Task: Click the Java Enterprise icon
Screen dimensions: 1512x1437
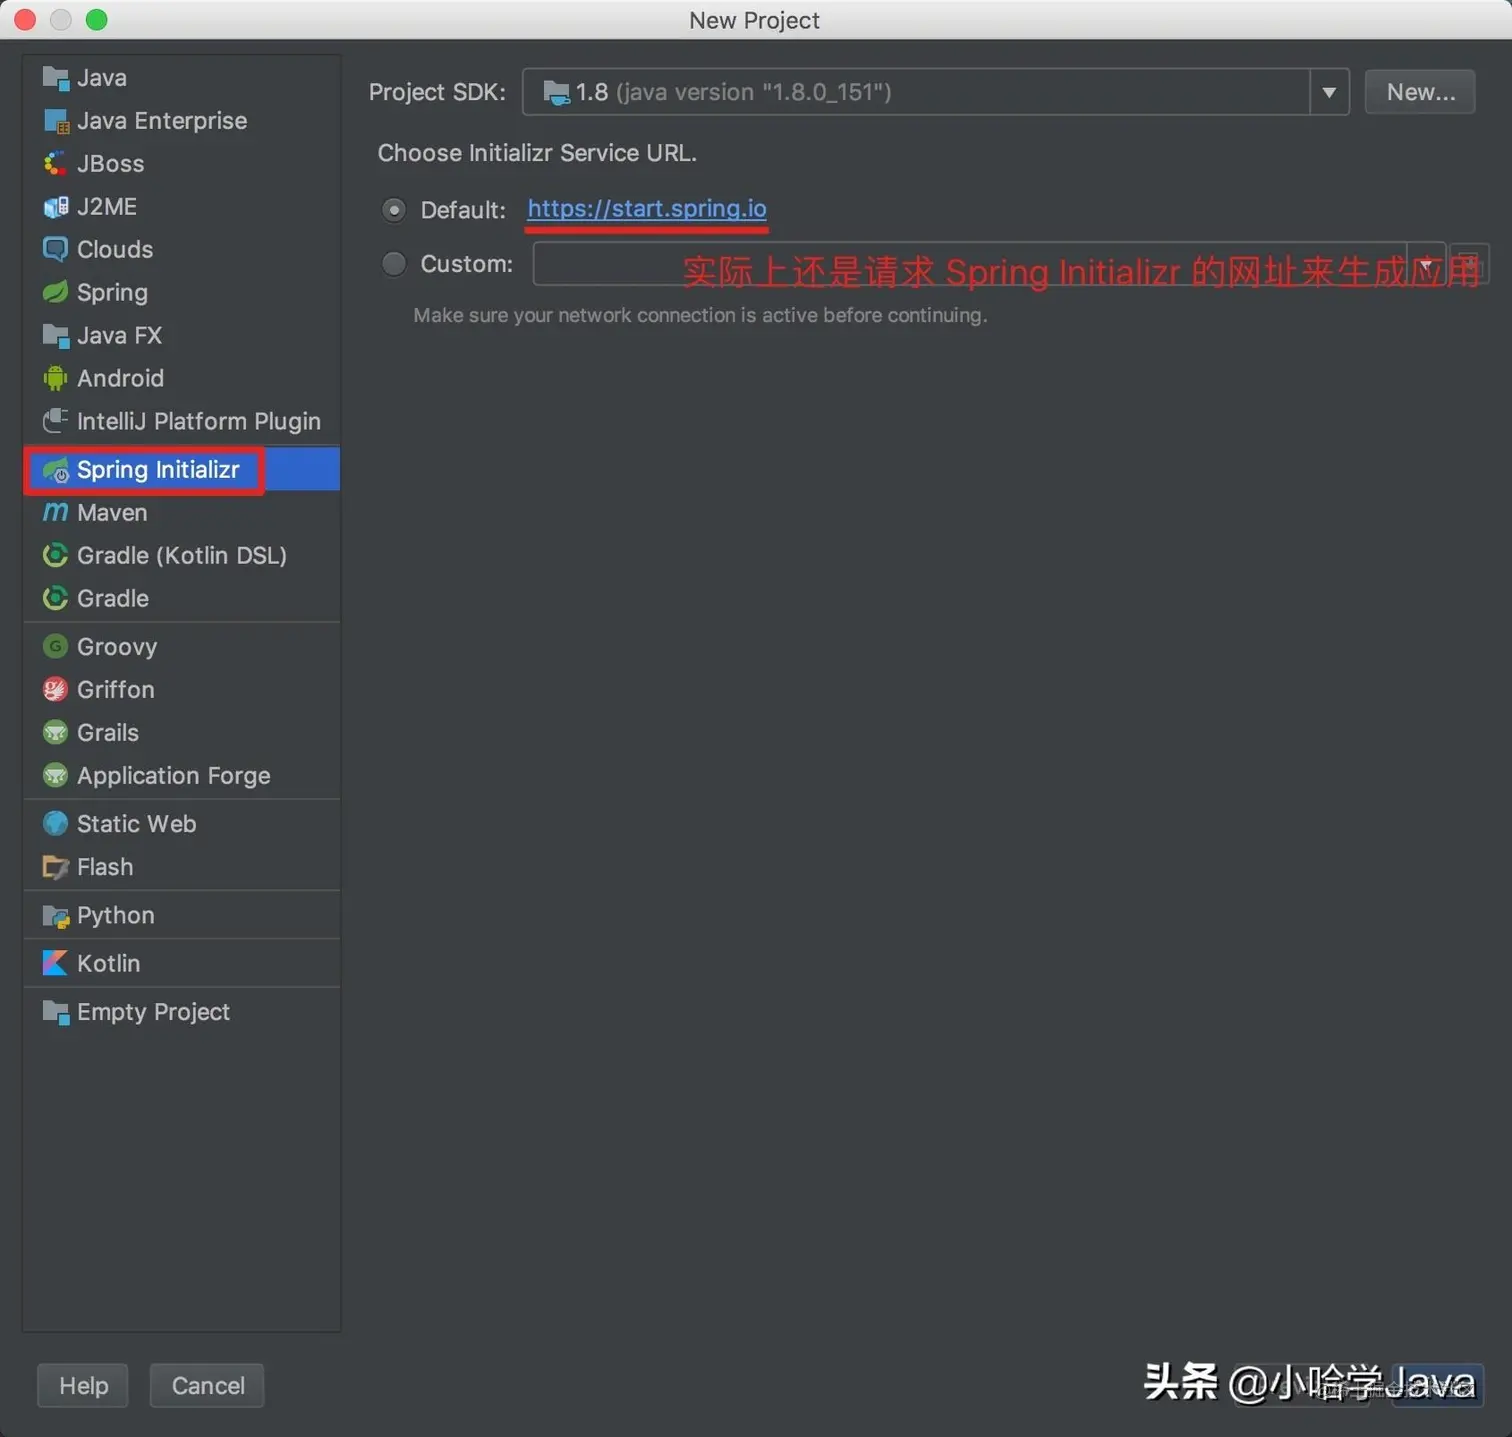Action: [x=56, y=121]
